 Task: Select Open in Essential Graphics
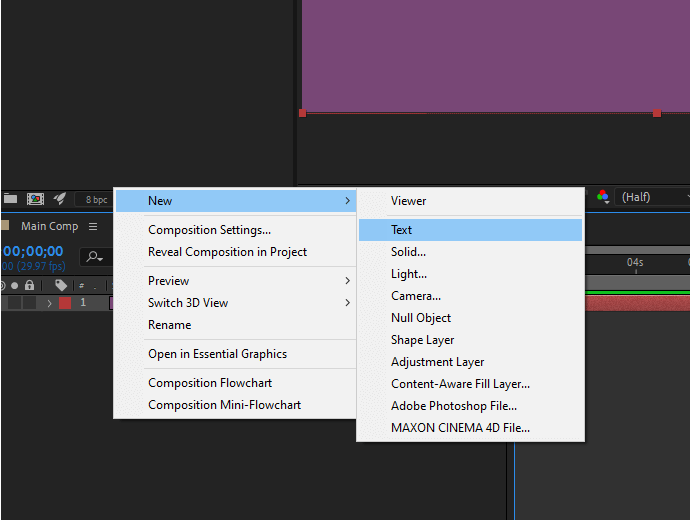(x=235, y=354)
